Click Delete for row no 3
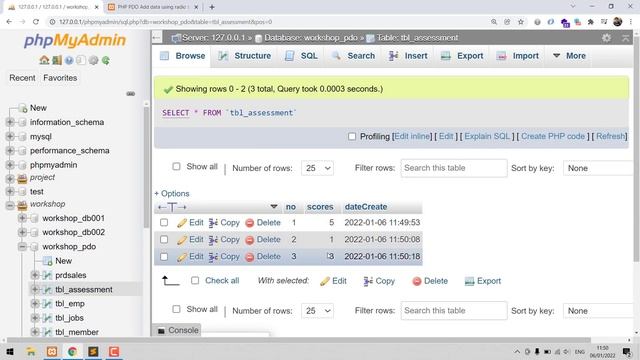This screenshot has height=360, width=640. (x=263, y=257)
